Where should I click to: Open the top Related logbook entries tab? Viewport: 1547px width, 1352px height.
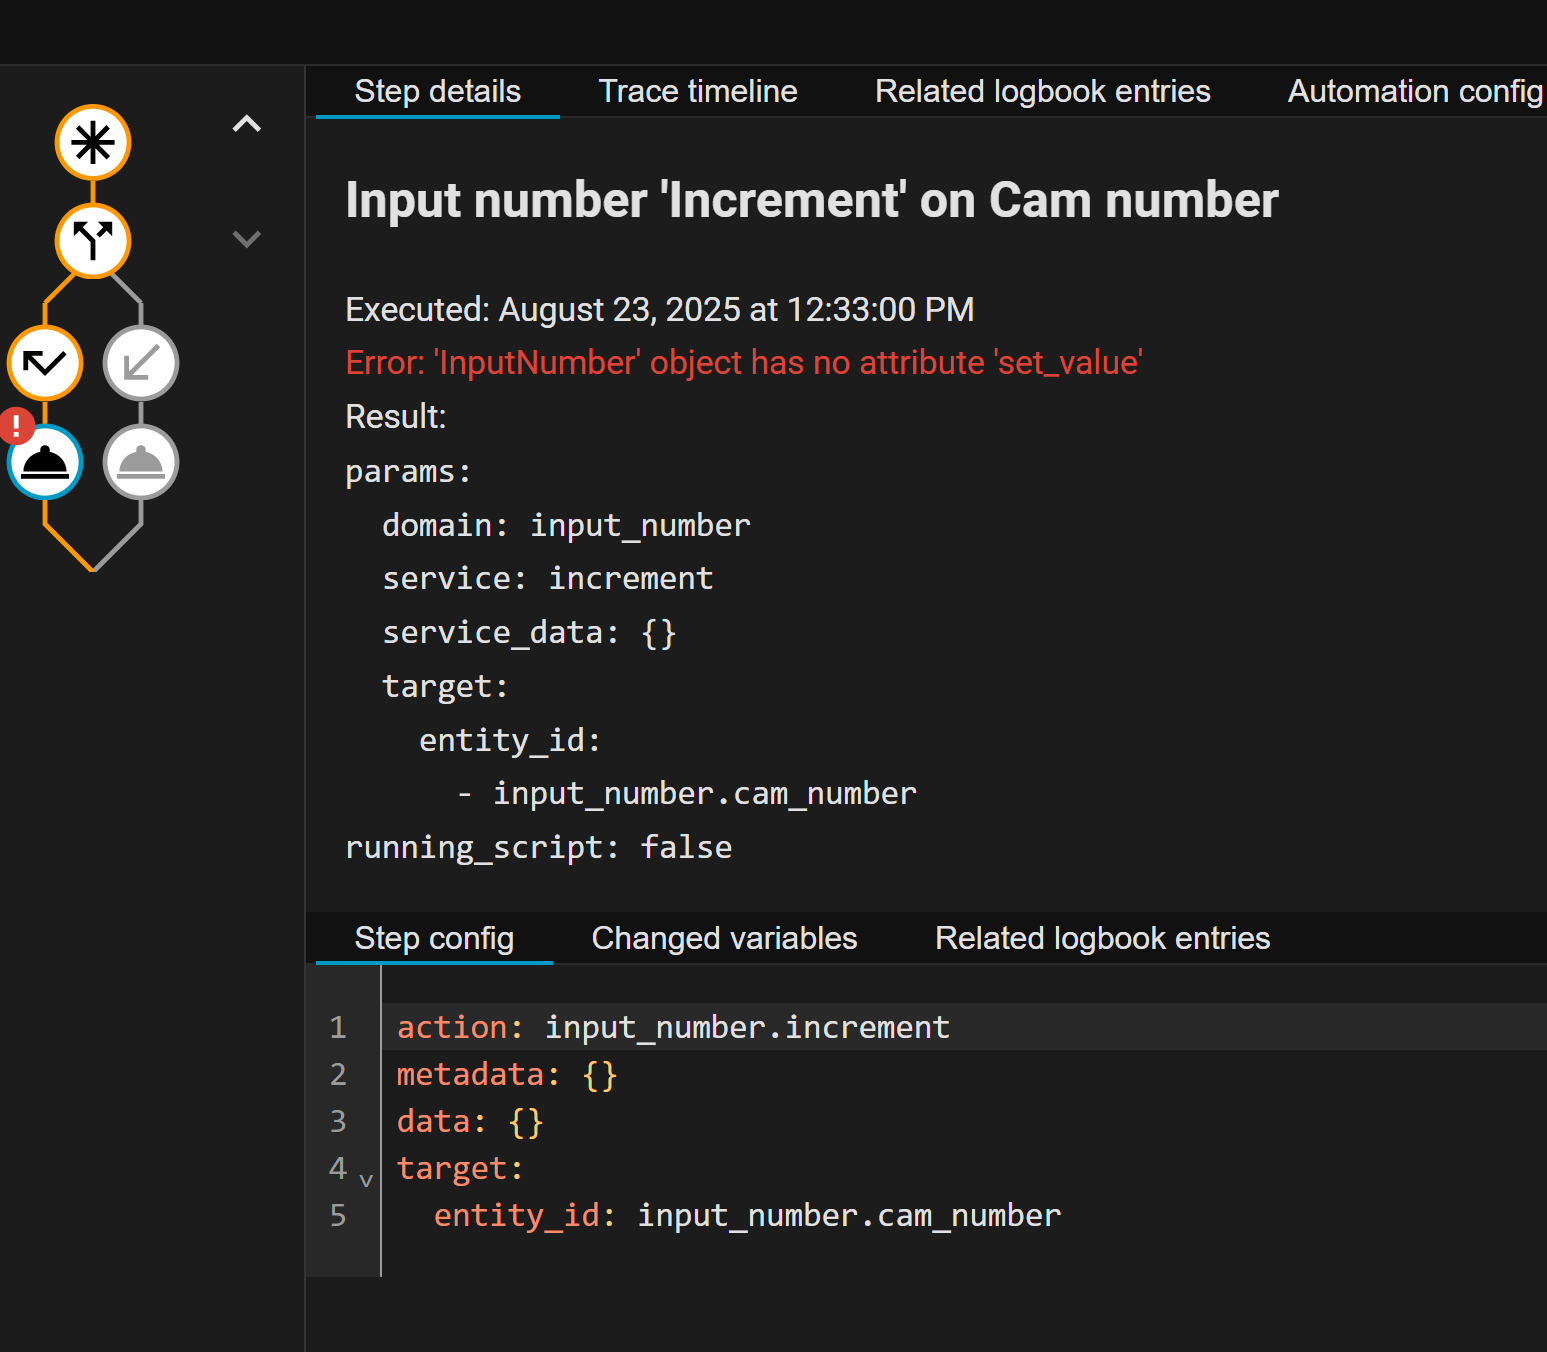click(1042, 91)
